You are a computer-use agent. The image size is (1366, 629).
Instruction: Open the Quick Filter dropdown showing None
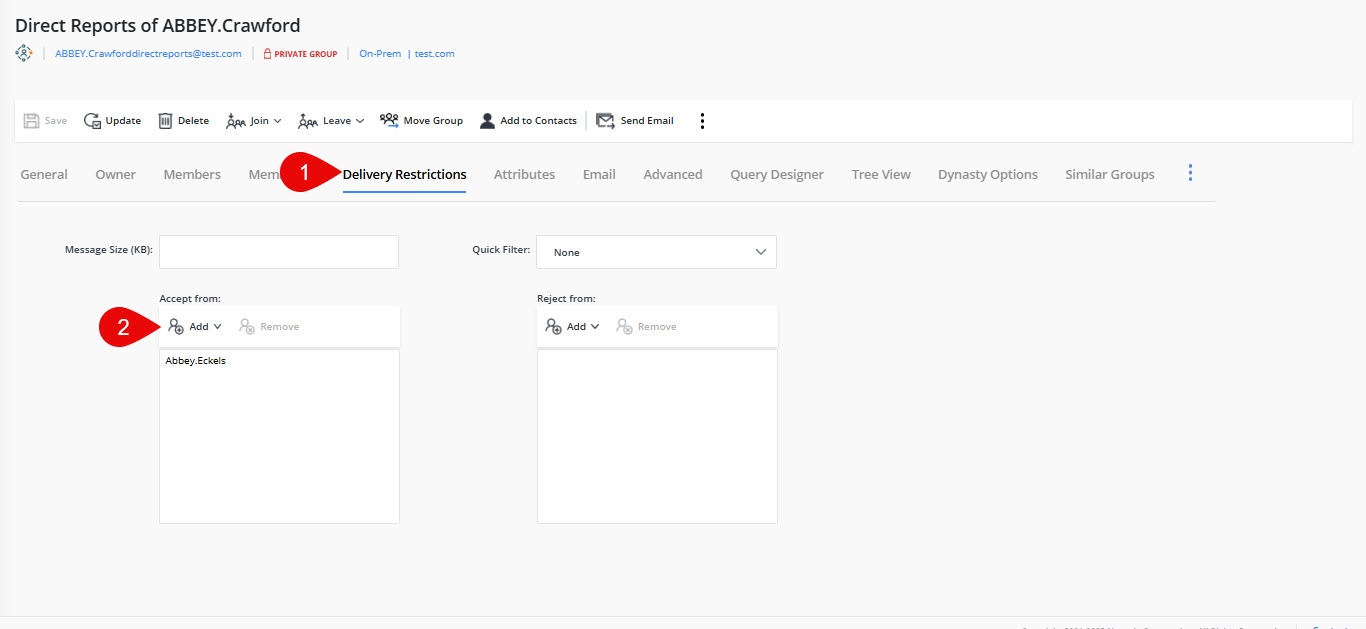tap(656, 251)
